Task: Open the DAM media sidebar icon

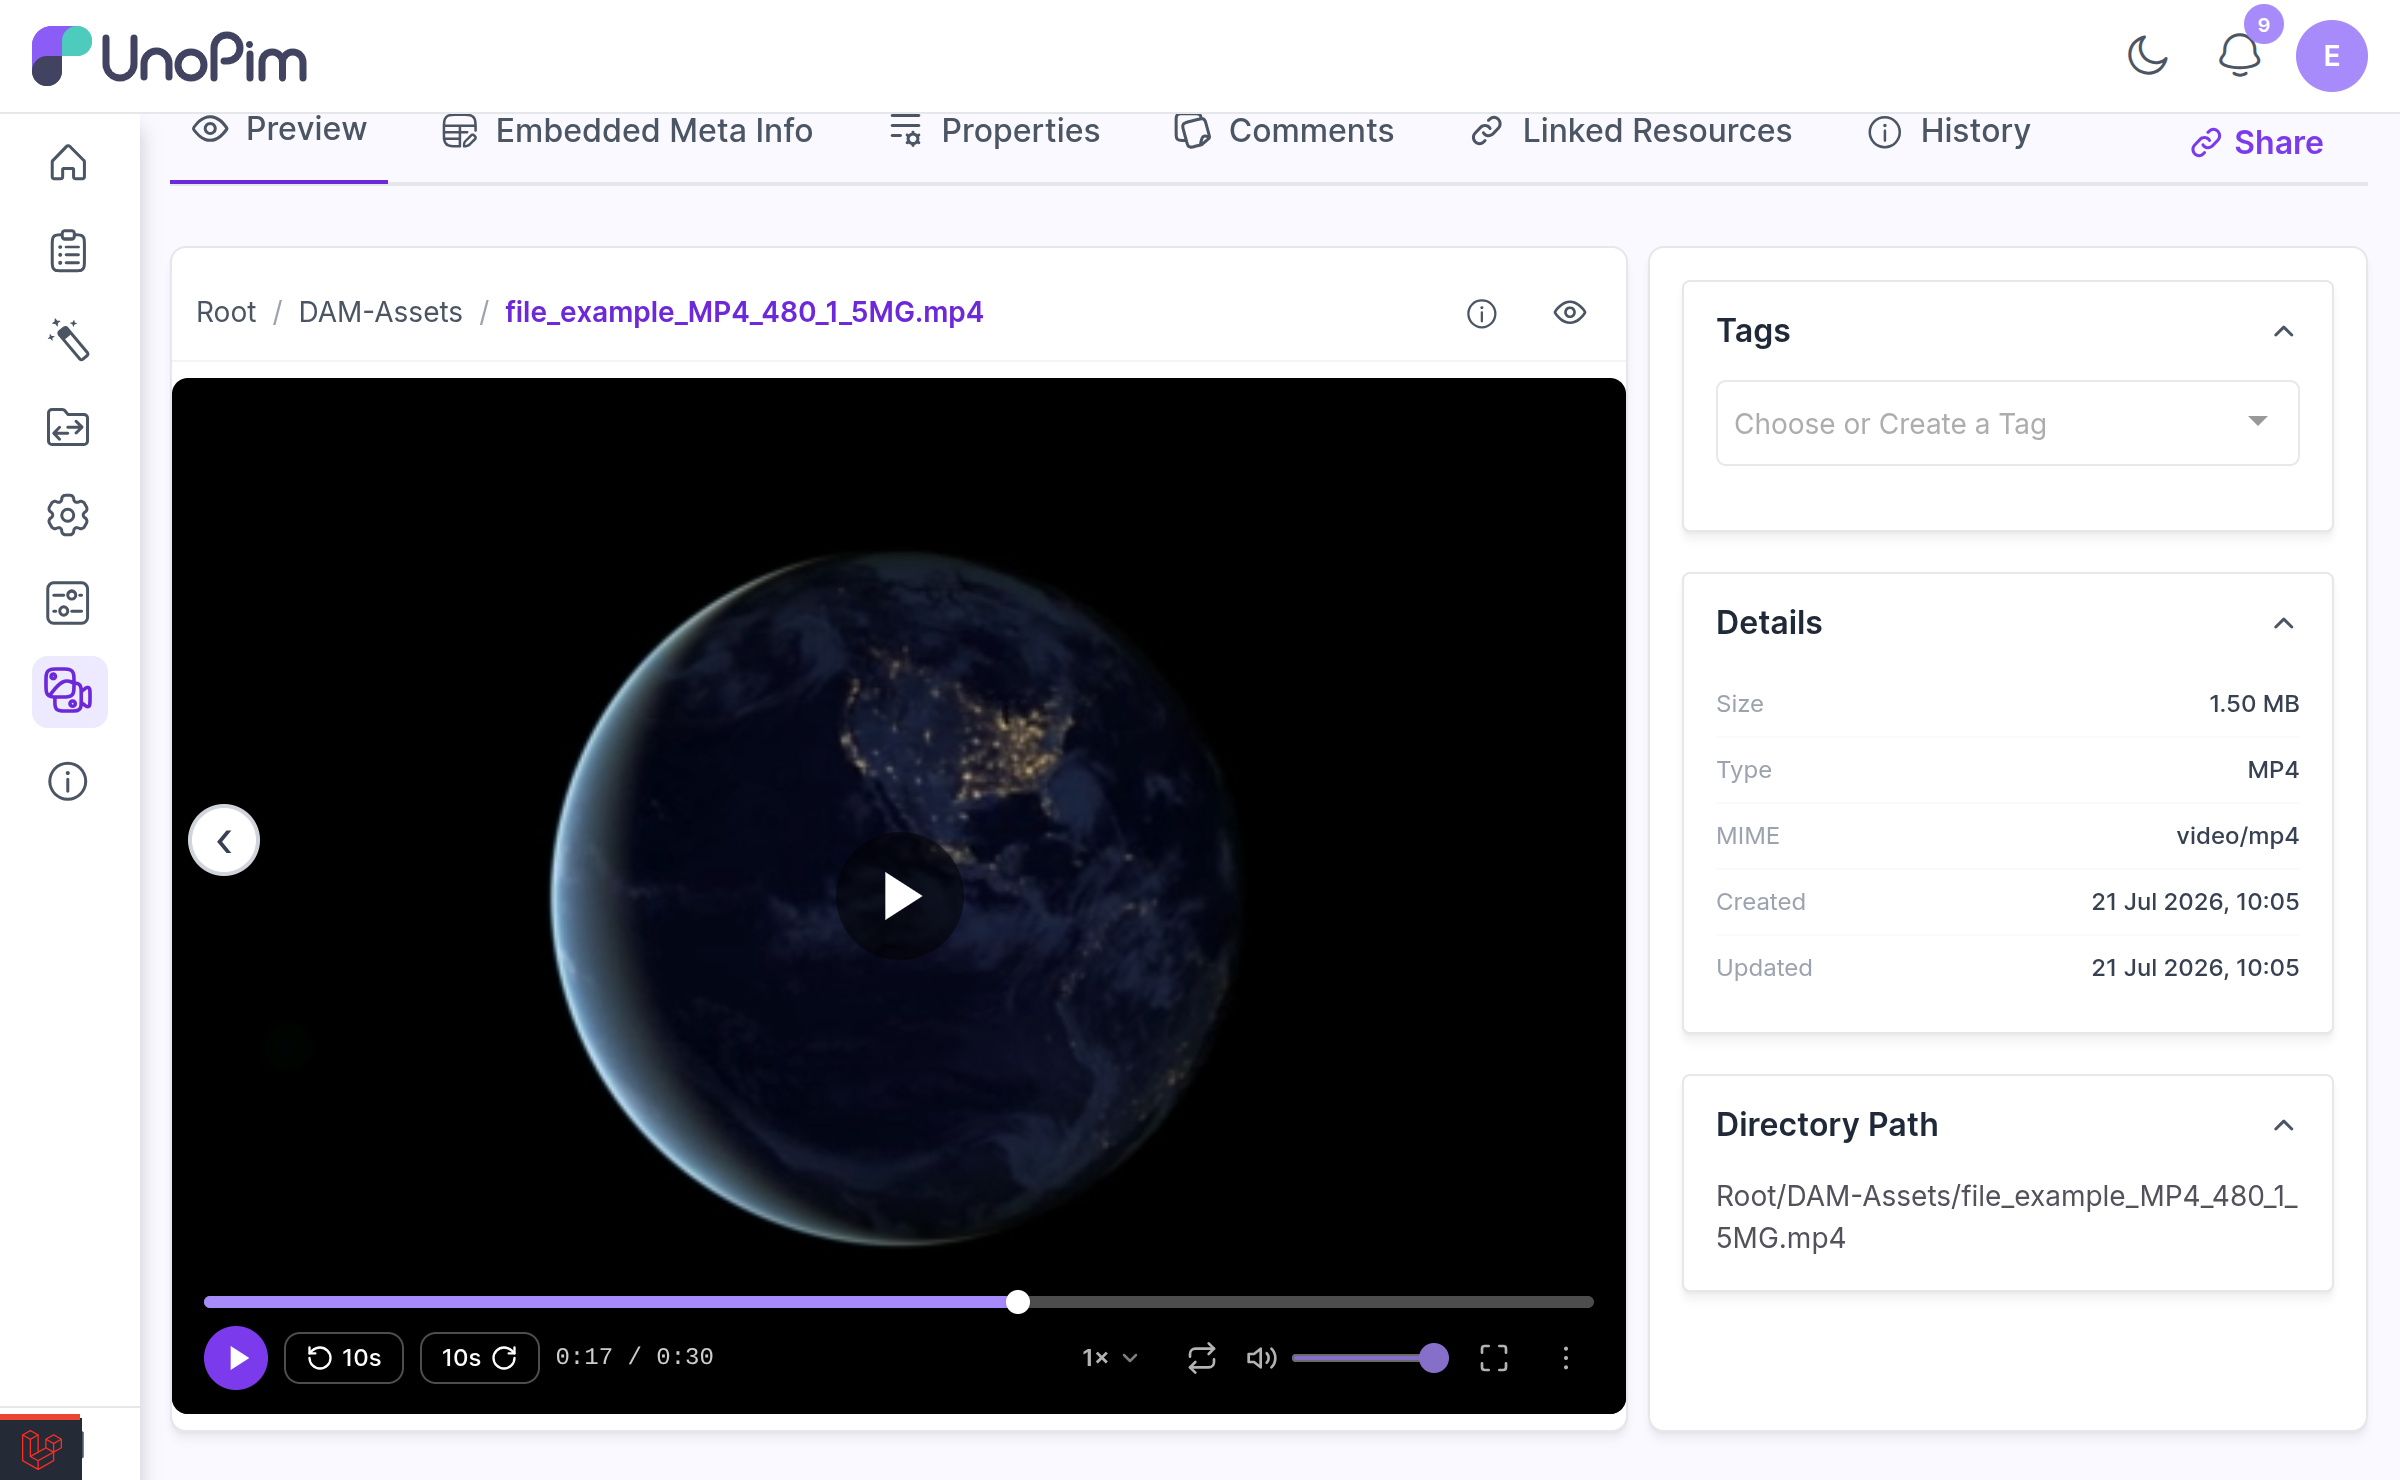Action: [69, 691]
